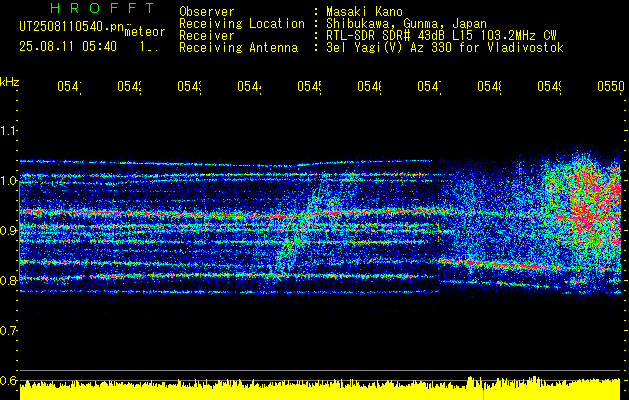Image resolution: width=629 pixels, height=400 pixels.
Task: Click the 'meteor' label
Action: (x=144, y=32)
